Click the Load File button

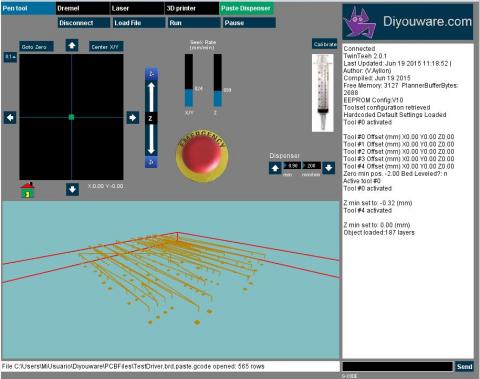[138, 23]
